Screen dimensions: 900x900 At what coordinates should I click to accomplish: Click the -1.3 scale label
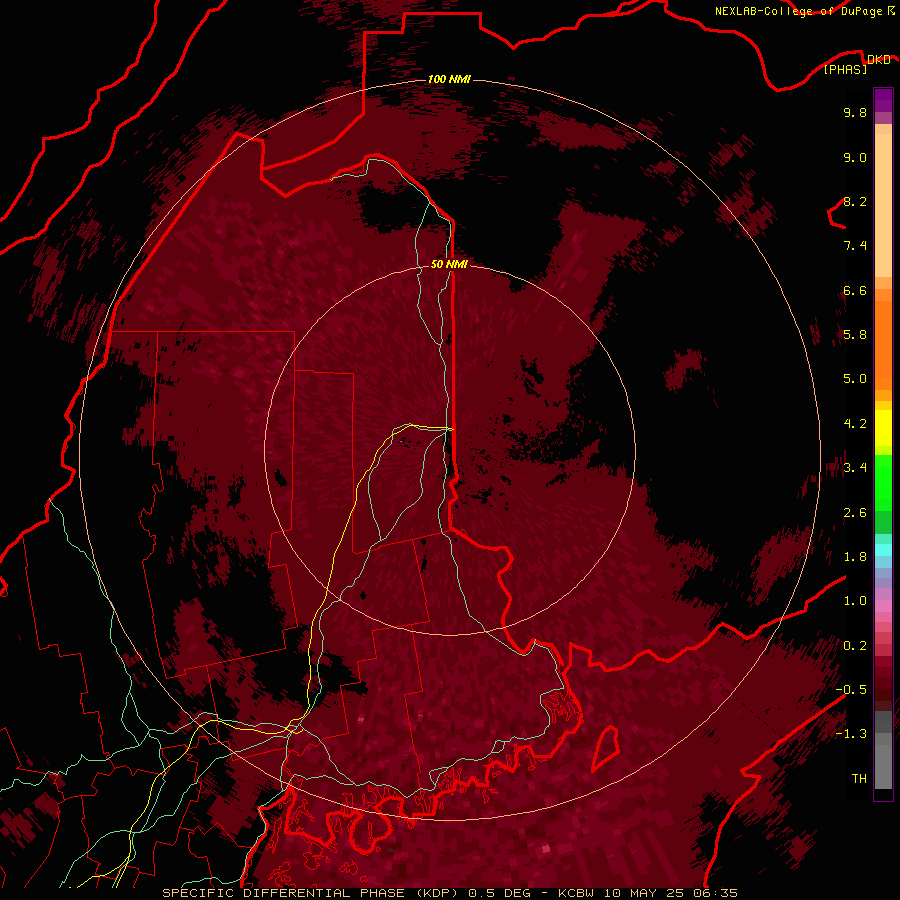tap(851, 734)
